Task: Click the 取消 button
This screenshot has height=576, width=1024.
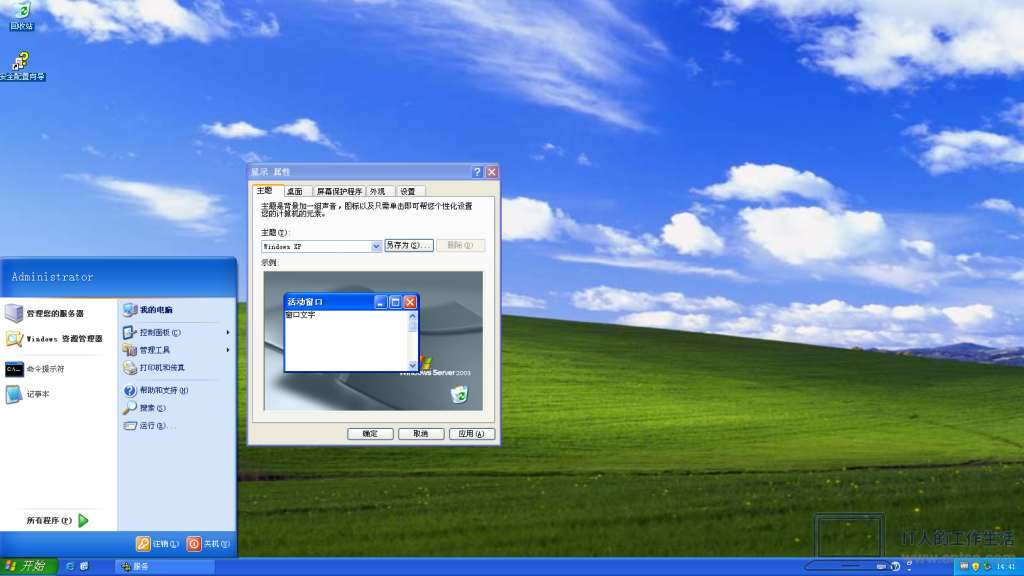Action: pos(421,434)
